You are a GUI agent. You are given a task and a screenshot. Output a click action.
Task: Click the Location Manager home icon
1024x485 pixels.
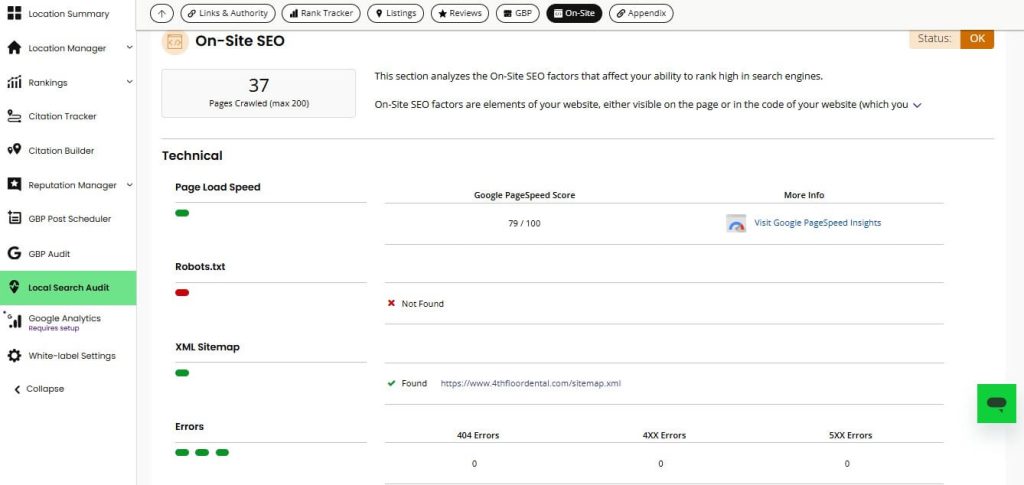pos(14,48)
